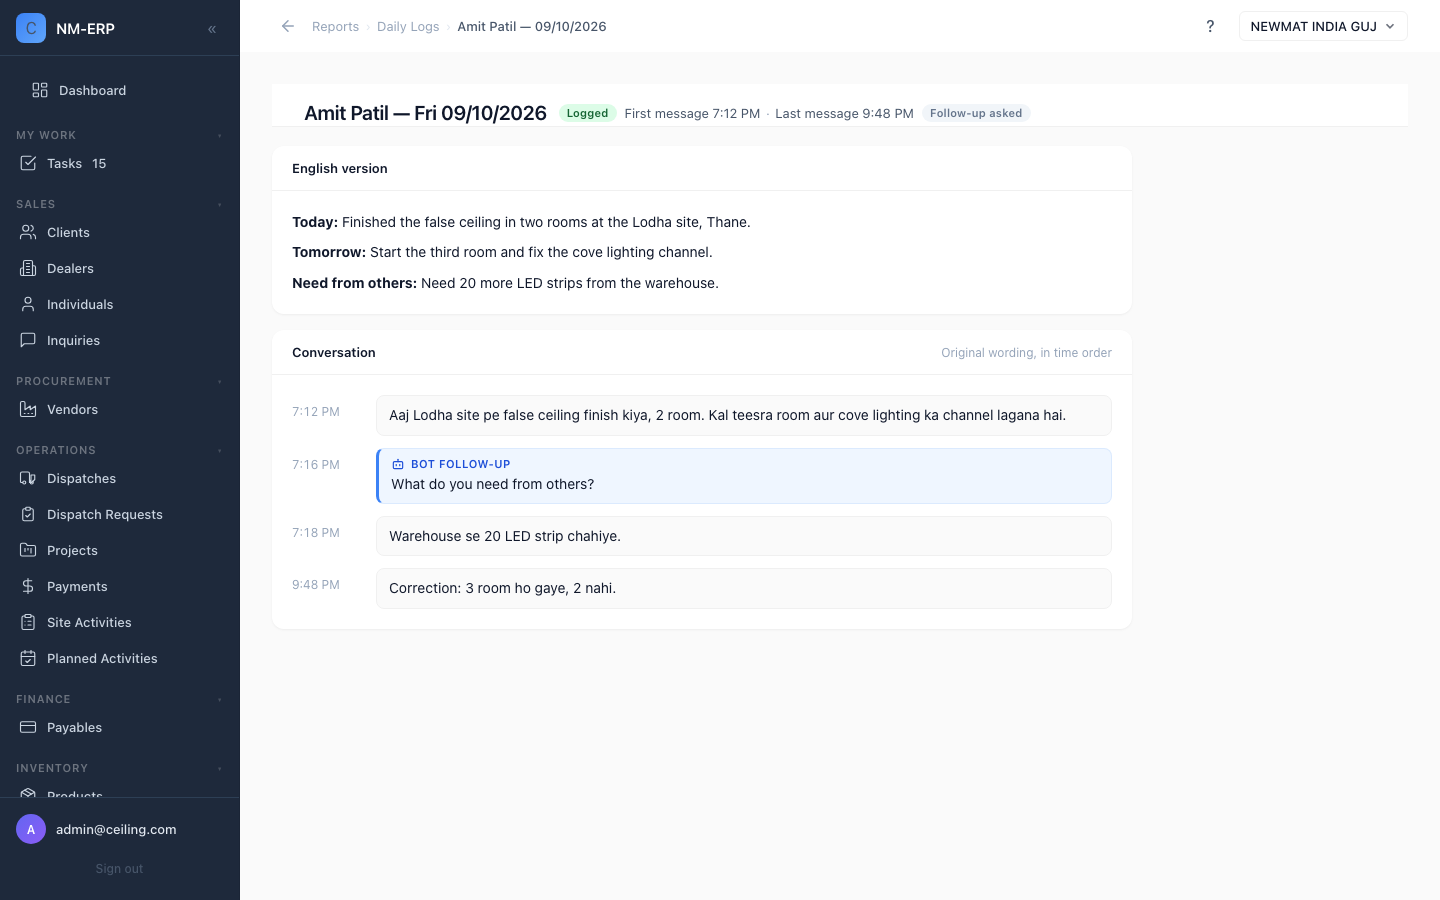This screenshot has width=1440, height=900.
Task: Collapse the PROCUREMENT section
Action: tap(219, 381)
